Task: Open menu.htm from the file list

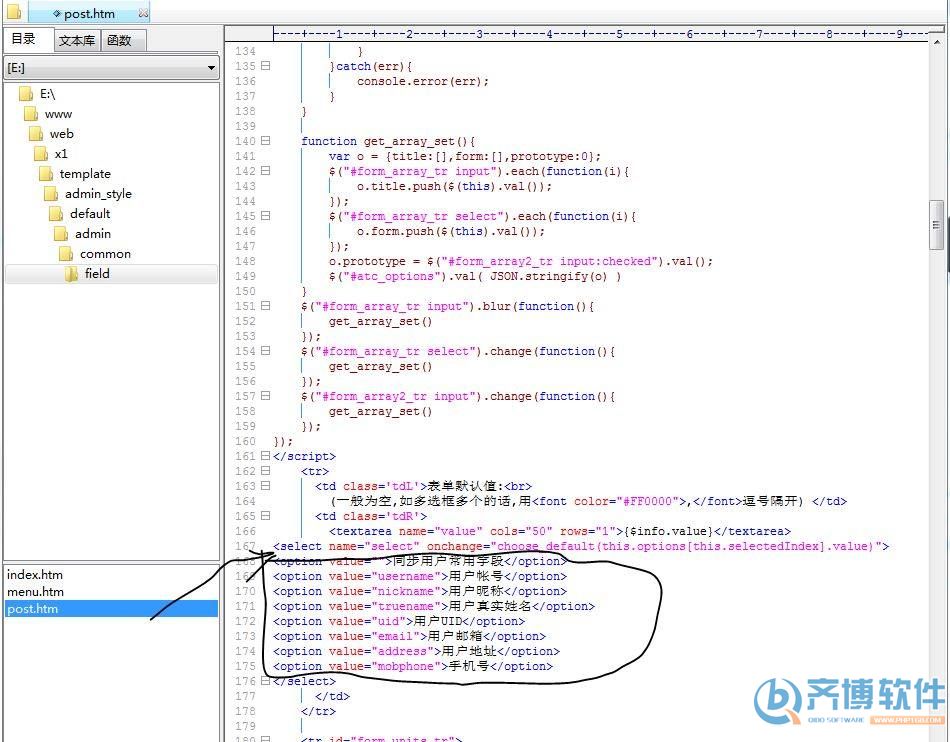Action: [35, 592]
